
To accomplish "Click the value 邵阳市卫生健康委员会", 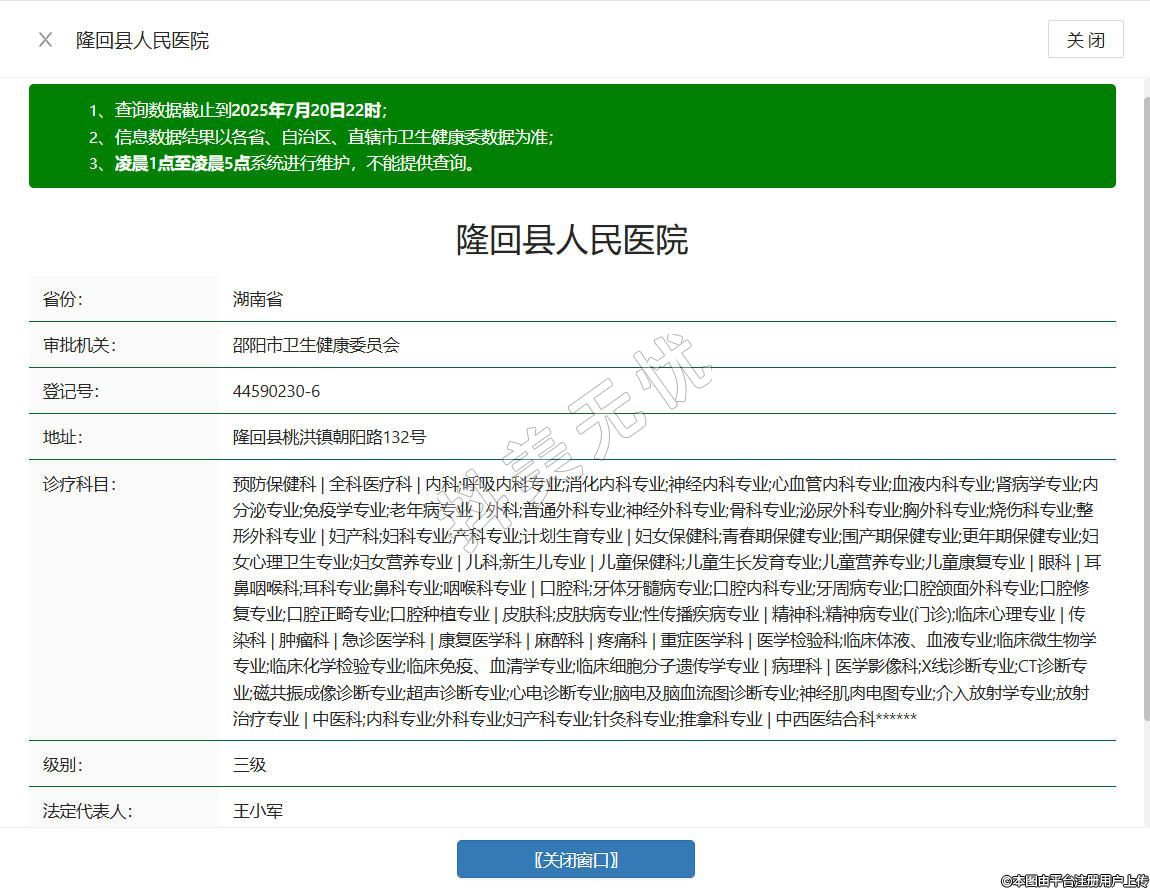I will (x=316, y=345).
